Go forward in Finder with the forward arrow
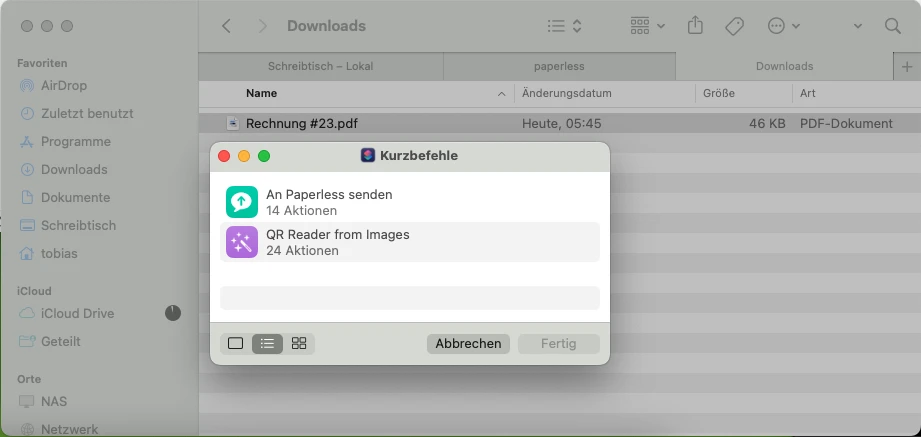The image size is (921, 437). click(263, 26)
